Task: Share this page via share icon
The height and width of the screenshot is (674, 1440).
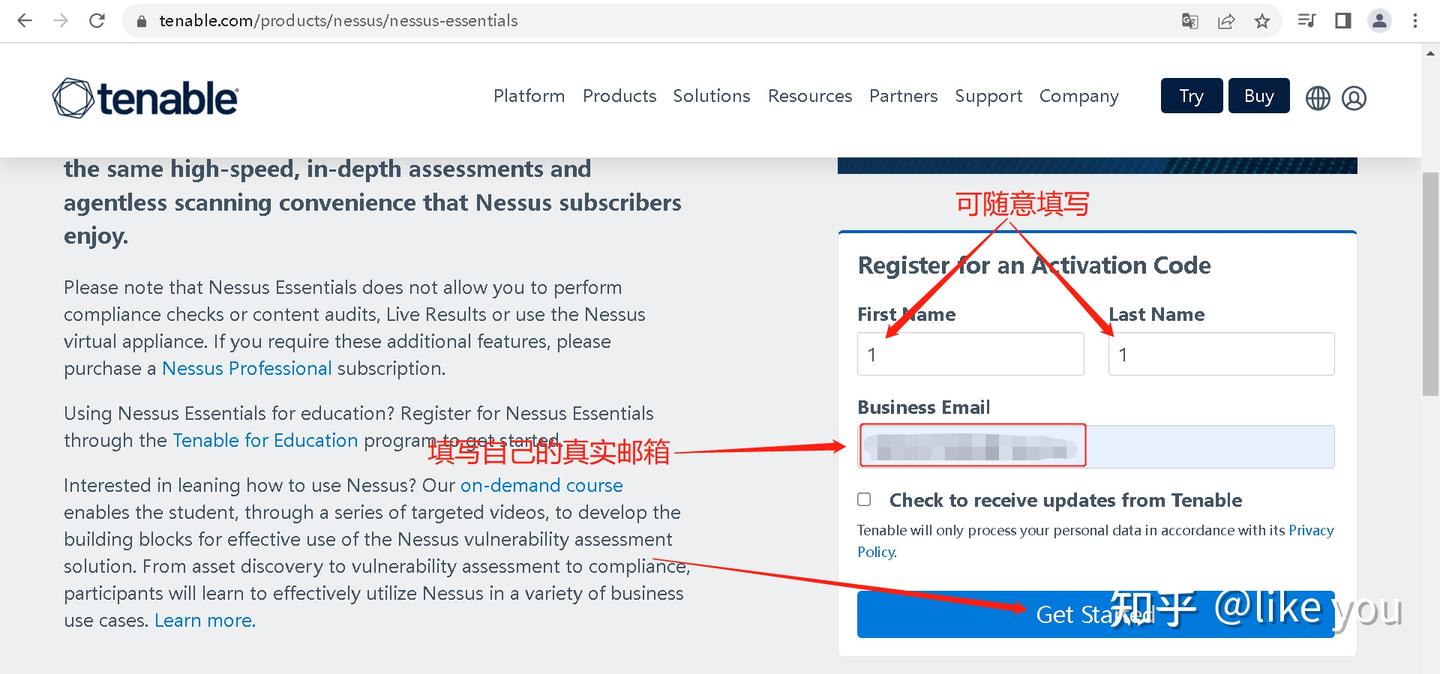Action: coord(1226,21)
